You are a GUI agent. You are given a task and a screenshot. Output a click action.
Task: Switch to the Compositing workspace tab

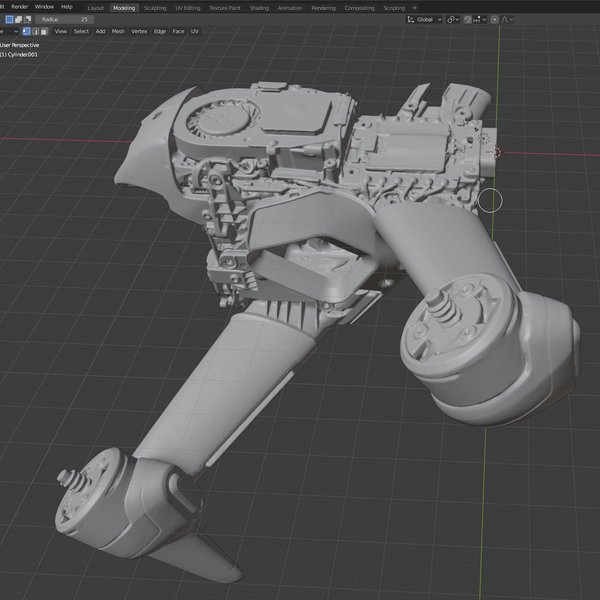tap(360, 8)
